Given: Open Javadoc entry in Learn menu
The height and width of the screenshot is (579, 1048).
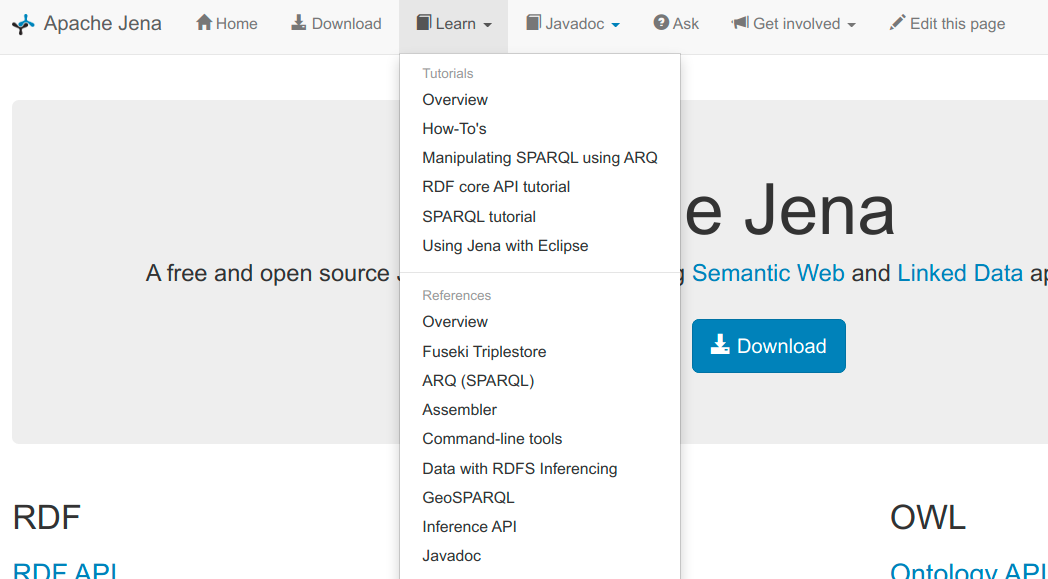Looking at the screenshot, I should coord(452,556).
